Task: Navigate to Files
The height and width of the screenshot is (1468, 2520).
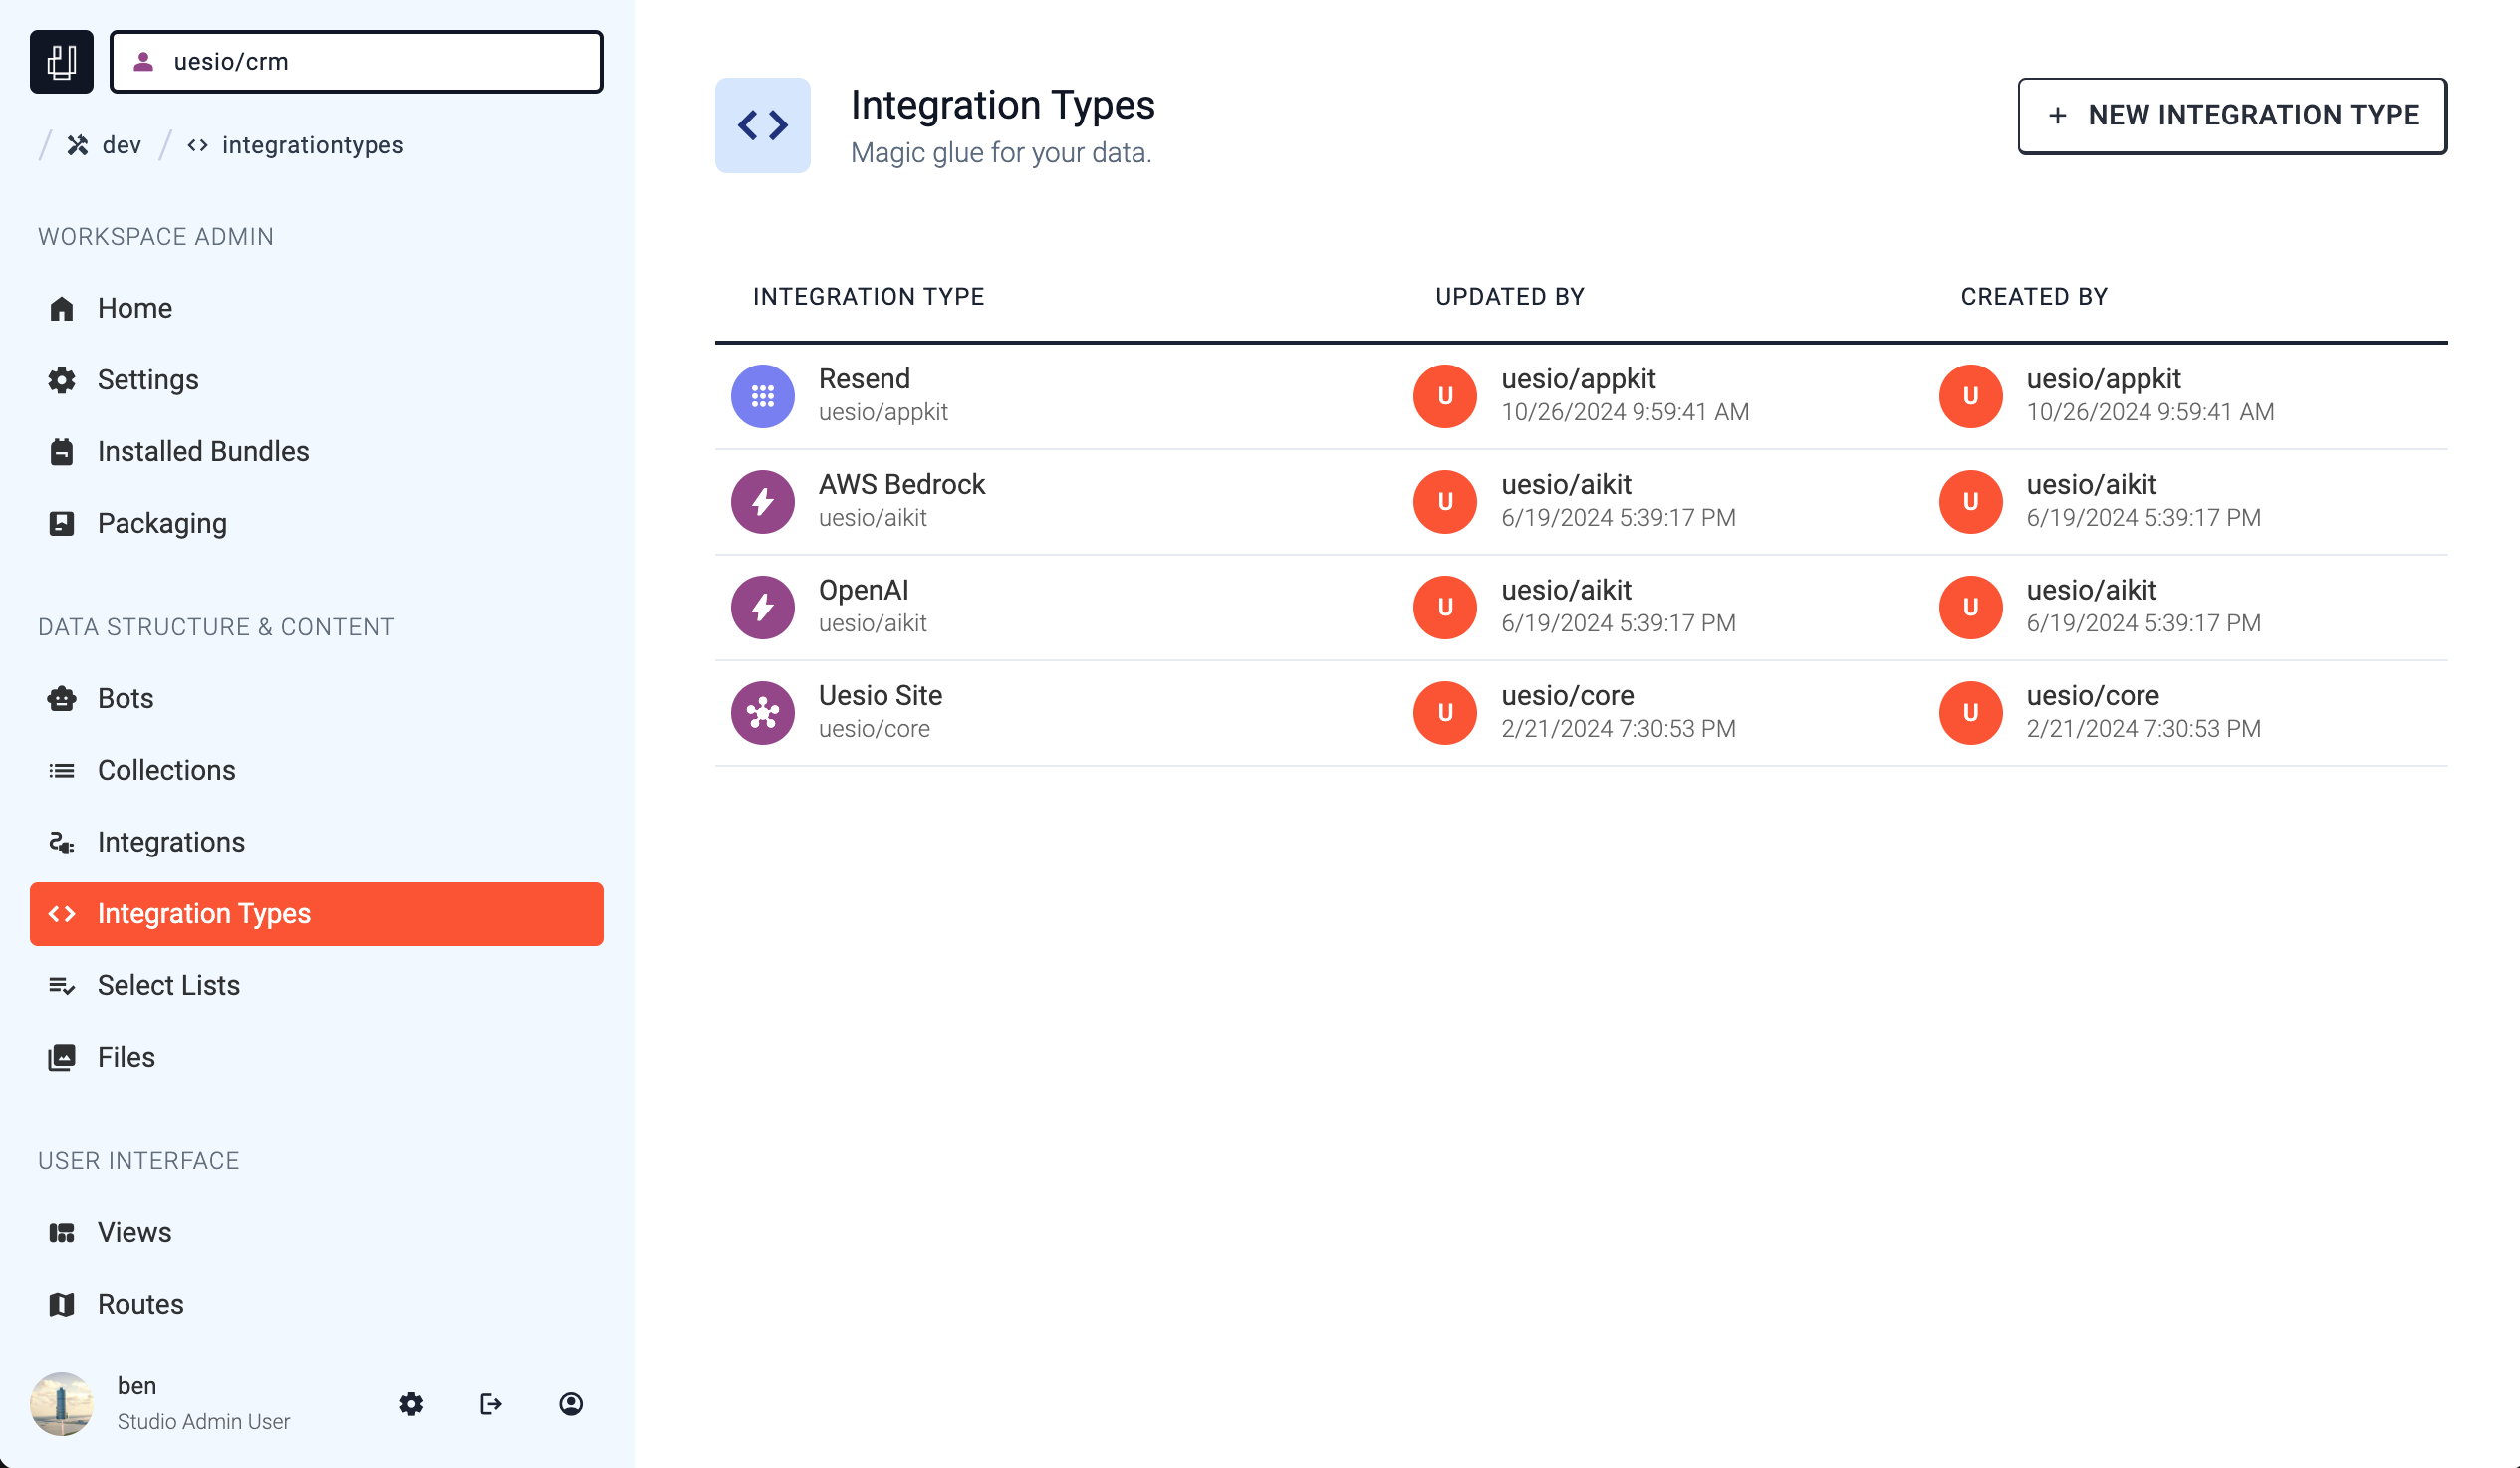Action: (x=316, y=1058)
